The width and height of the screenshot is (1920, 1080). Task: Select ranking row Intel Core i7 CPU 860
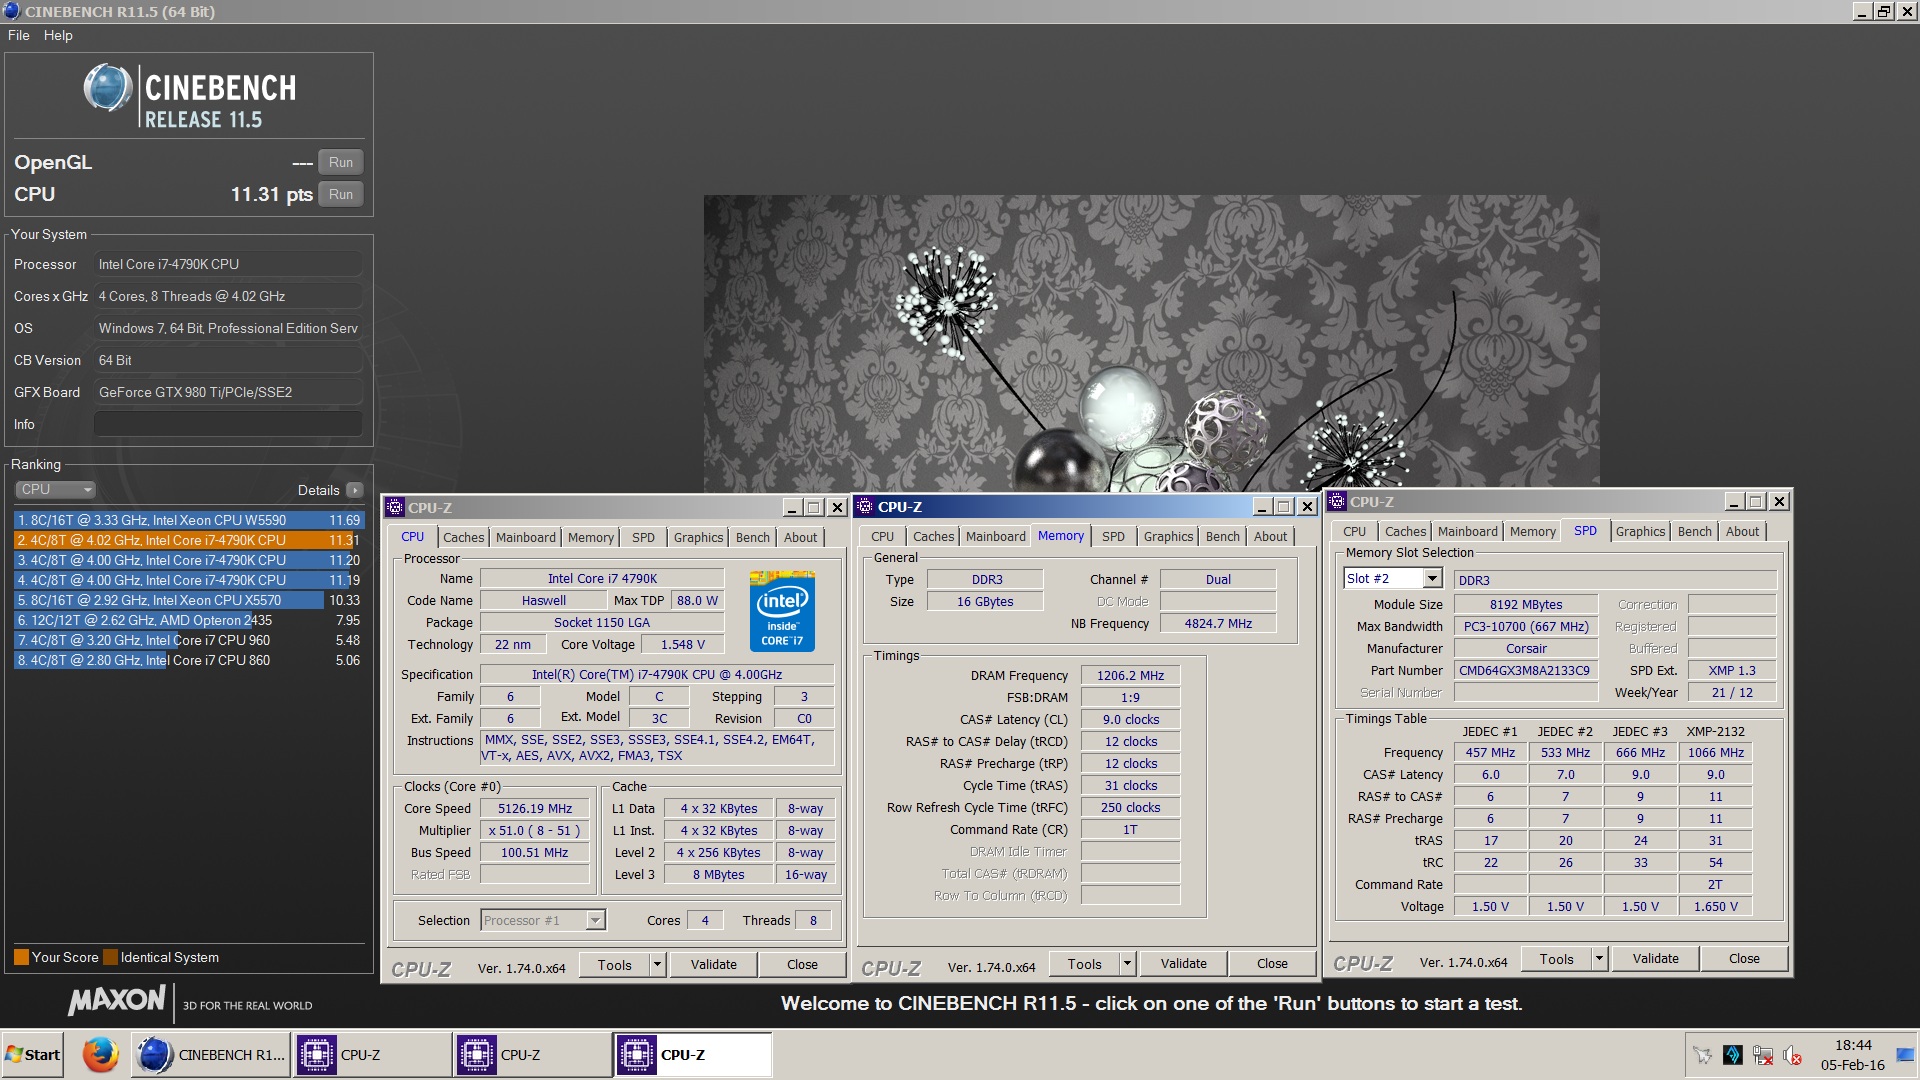[187, 660]
